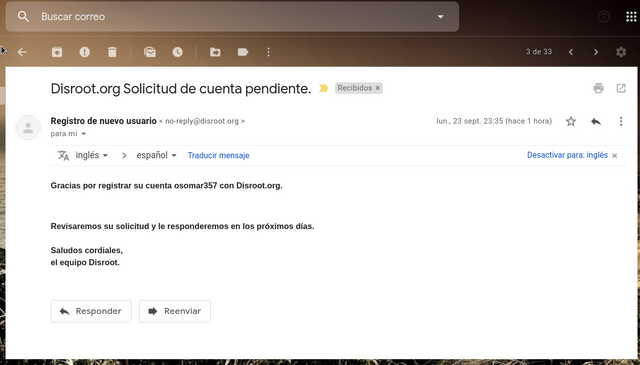Open search options dropdown arrow
640x365 pixels.
(x=440, y=17)
